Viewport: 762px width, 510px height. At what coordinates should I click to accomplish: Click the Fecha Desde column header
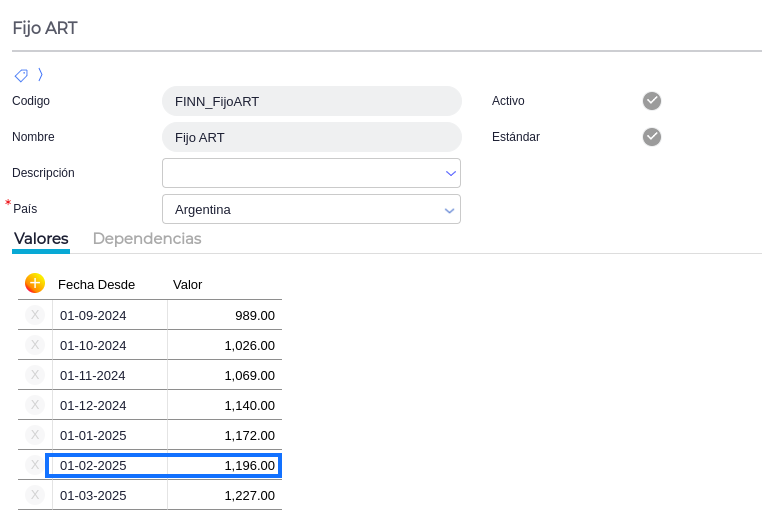96,284
